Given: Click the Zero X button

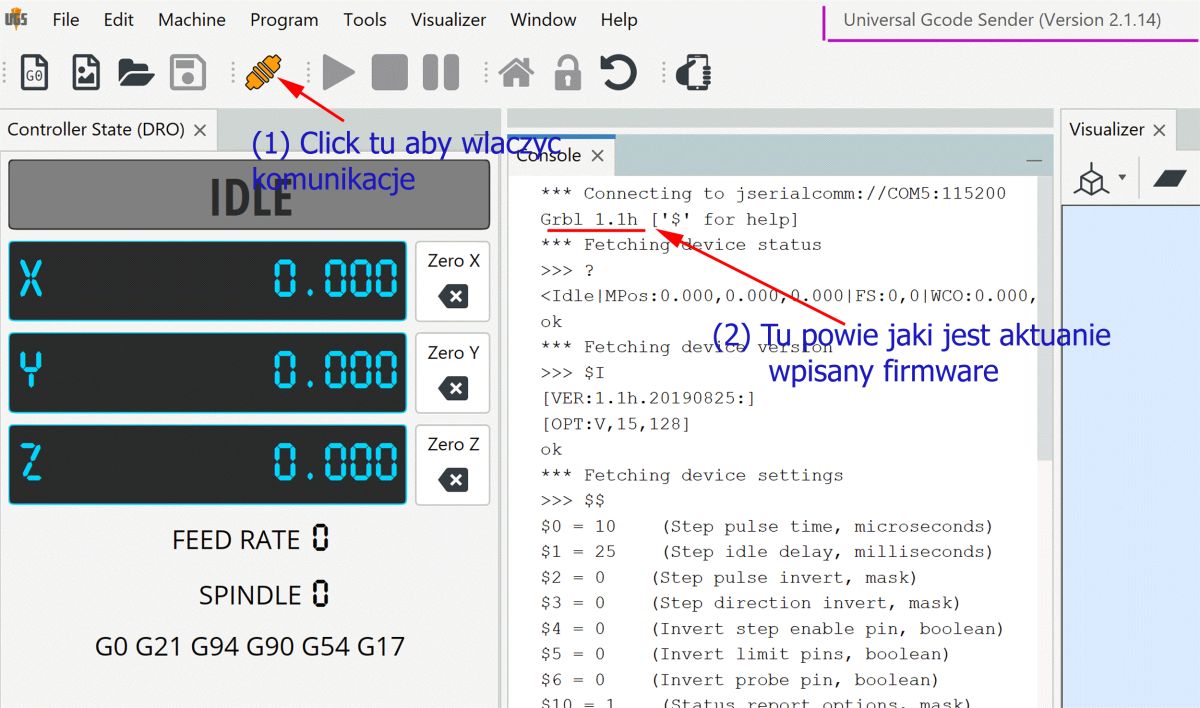Looking at the screenshot, I should 453,281.
